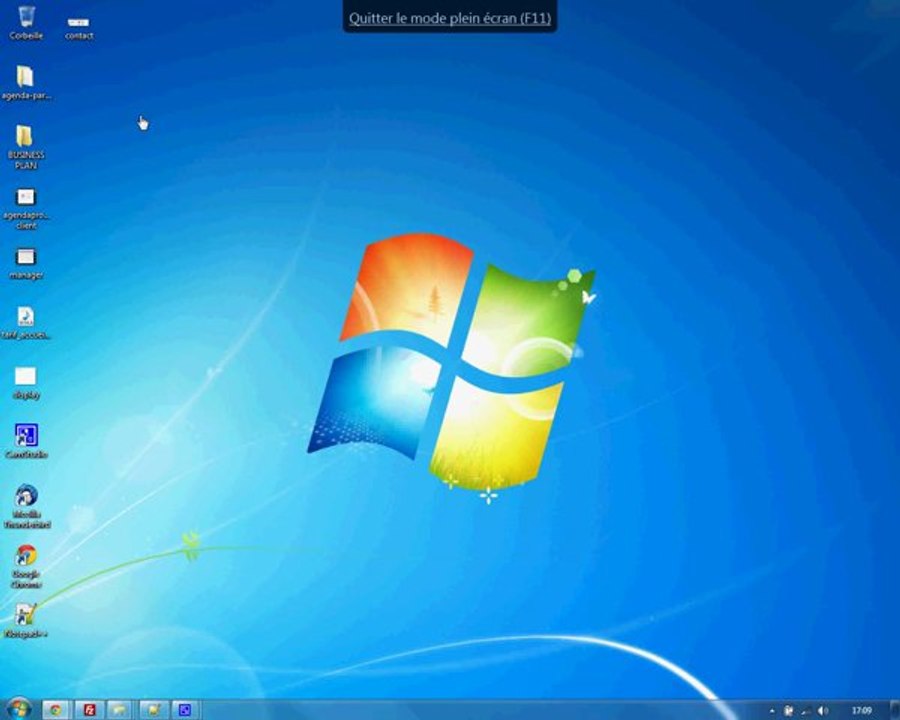Select the contact desktop shortcut
This screenshot has width=900, height=720.
tap(79, 27)
